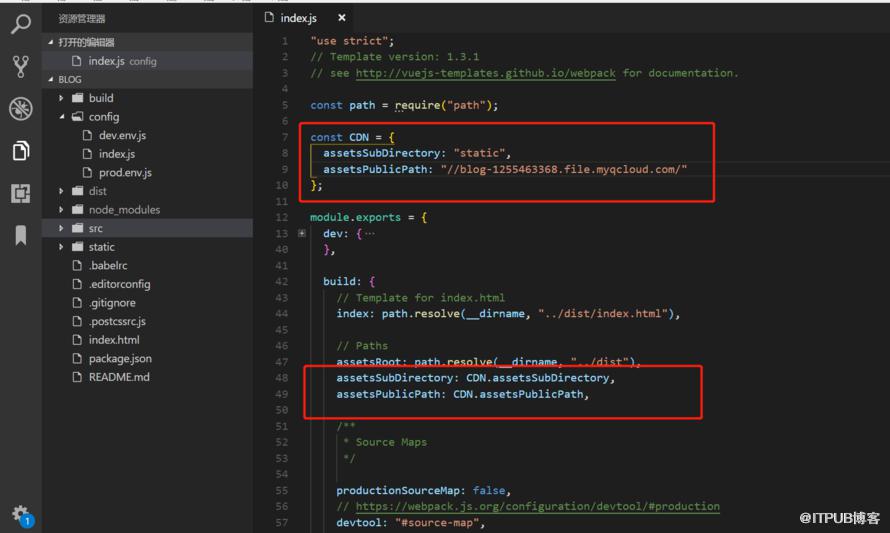890x533 pixels.
Task: Expand the static folder
Action: [x=61, y=247]
